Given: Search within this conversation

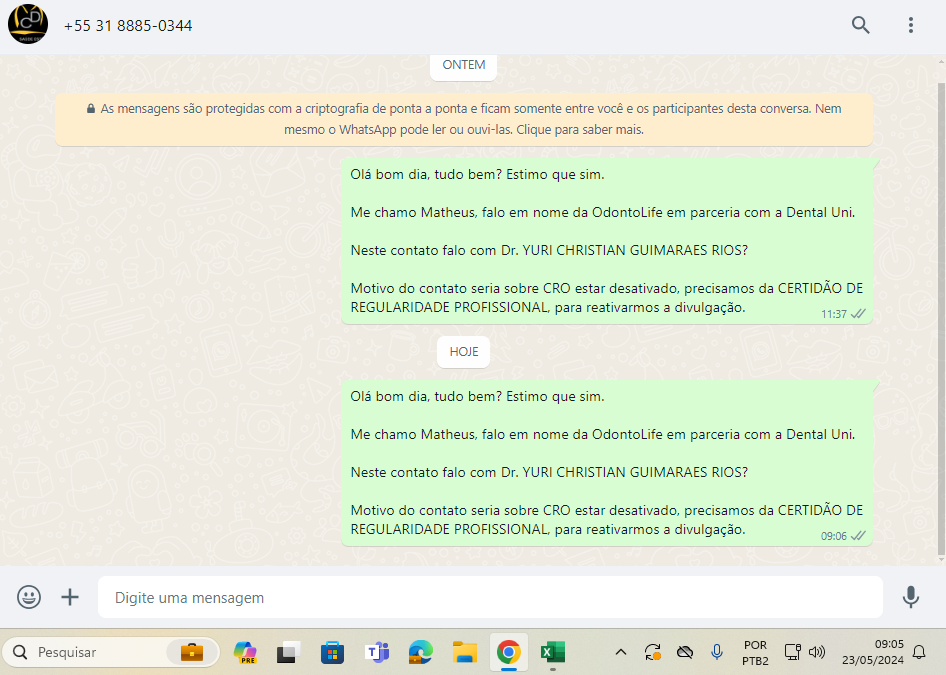Looking at the screenshot, I should [x=860, y=25].
